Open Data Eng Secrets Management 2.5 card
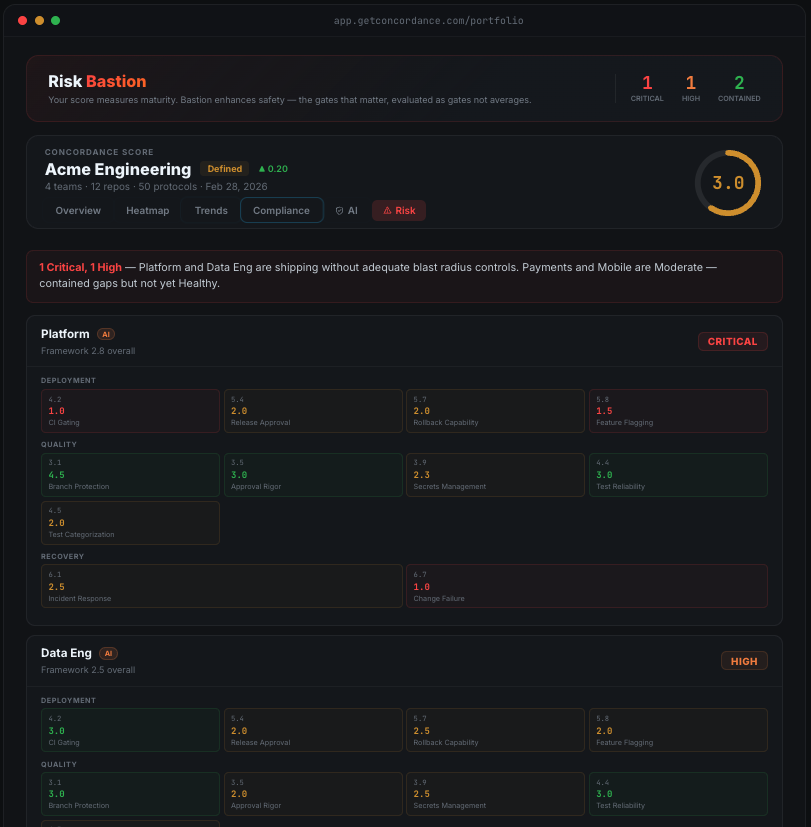Image resolution: width=811 pixels, height=827 pixels. (495, 794)
